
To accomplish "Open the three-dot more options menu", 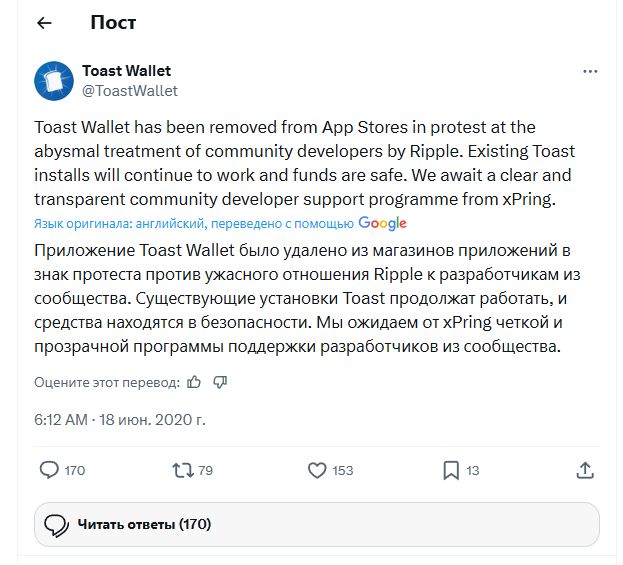I will 591,72.
